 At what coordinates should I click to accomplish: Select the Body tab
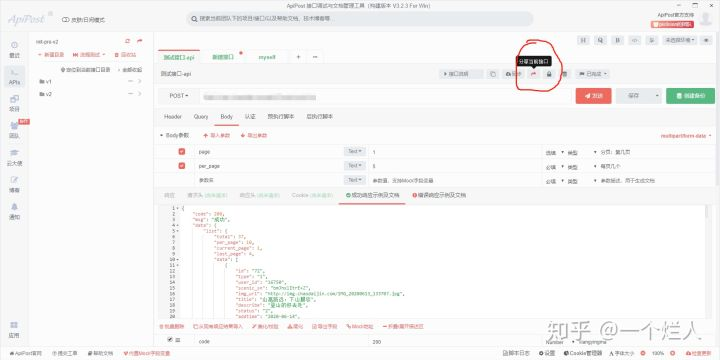coord(227,117)
